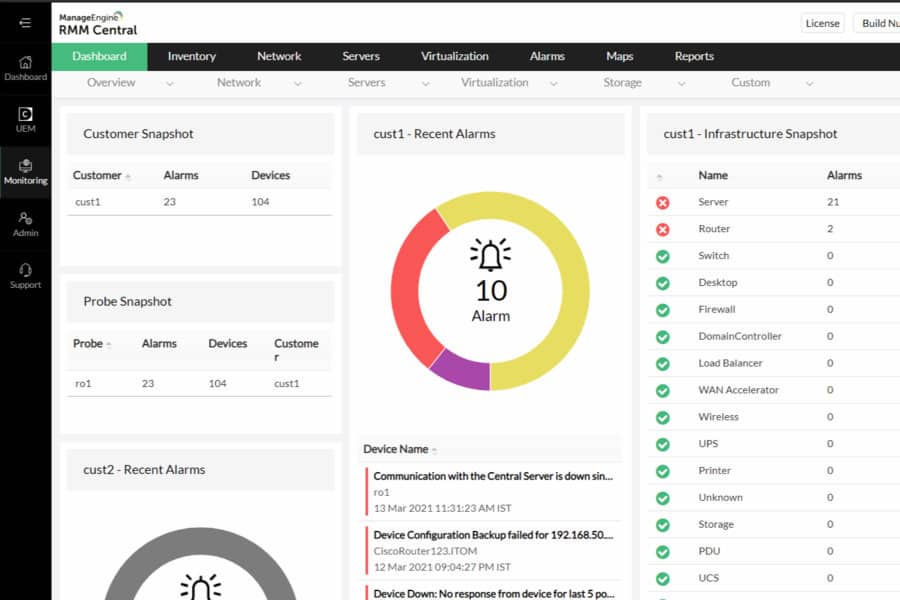Click the green status icon beside Storage row
Image resolution: width=900 pixels, height=600 pixels.
point(662,525)
